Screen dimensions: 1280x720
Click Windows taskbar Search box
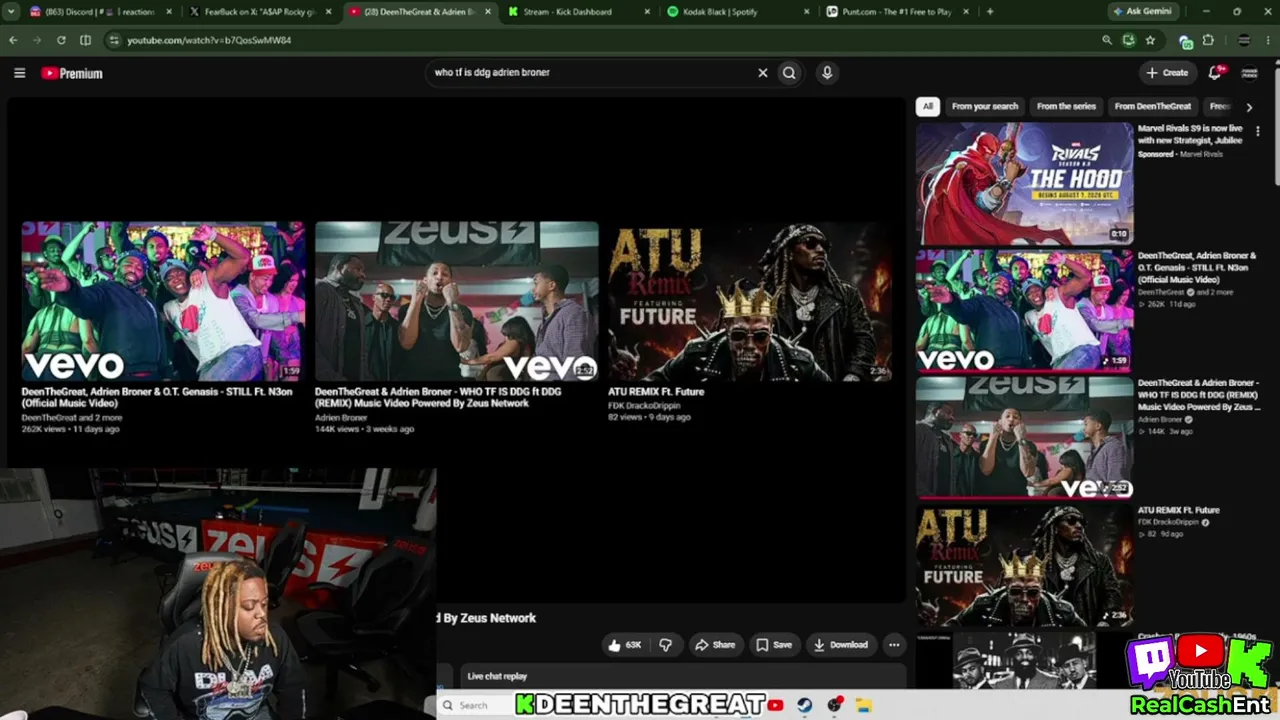[475, 705]
